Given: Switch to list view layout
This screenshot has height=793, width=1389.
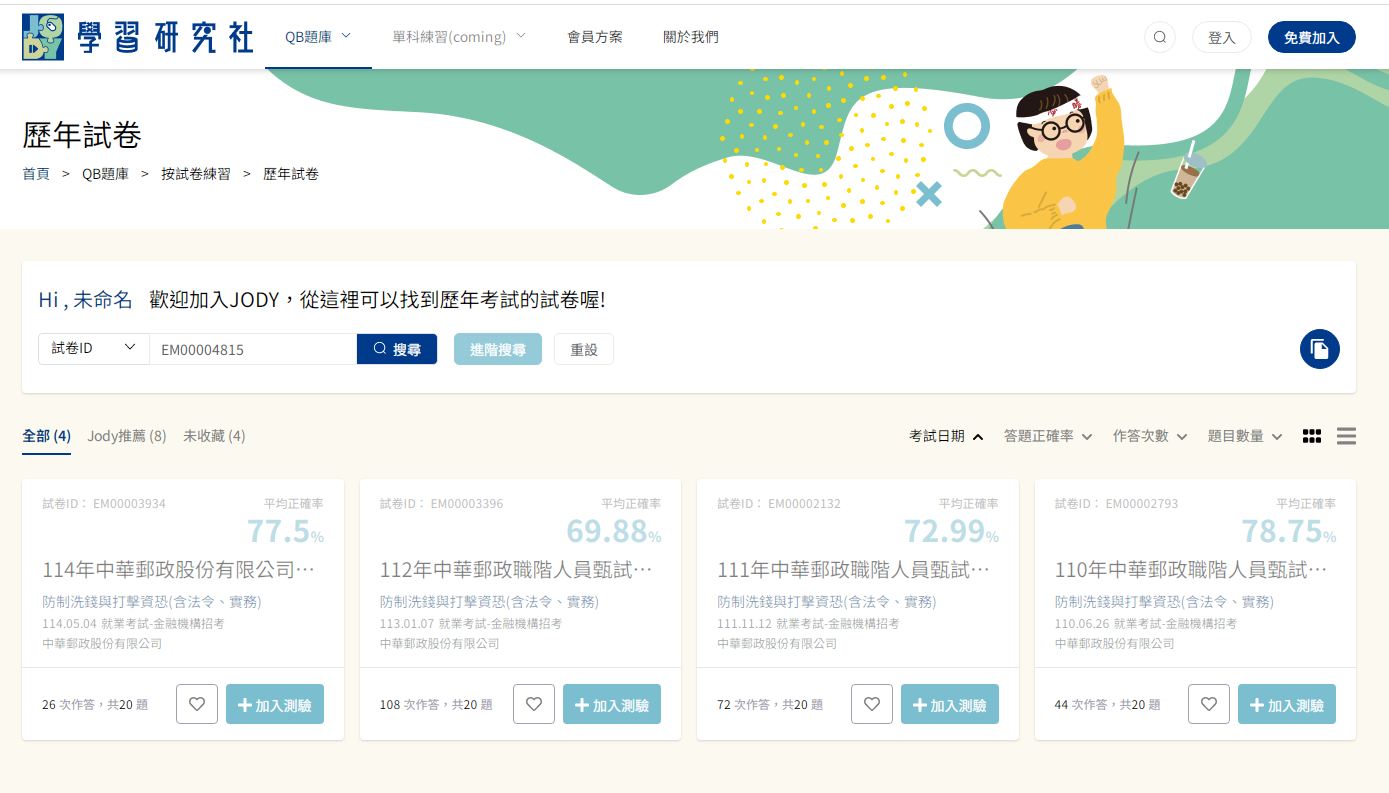Looking at the screenshot, I should tap(1346, 436).
